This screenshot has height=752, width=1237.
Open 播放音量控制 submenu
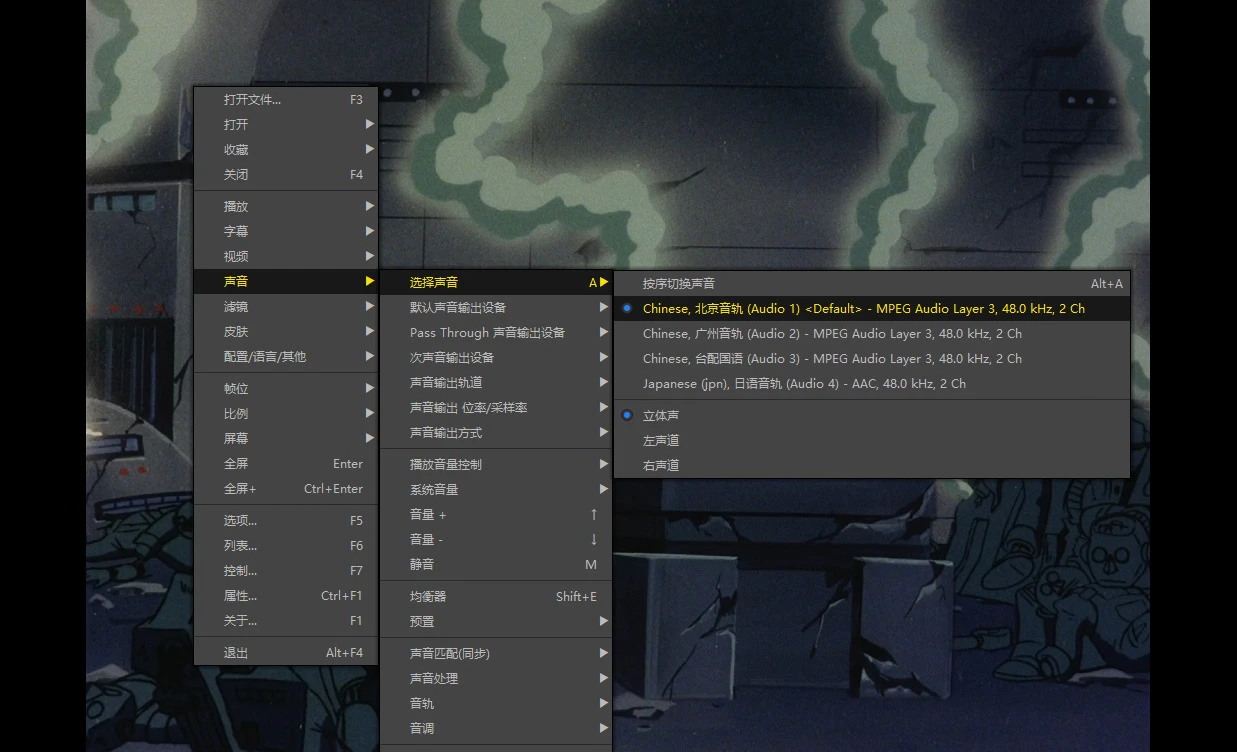[x=496, y=464]
